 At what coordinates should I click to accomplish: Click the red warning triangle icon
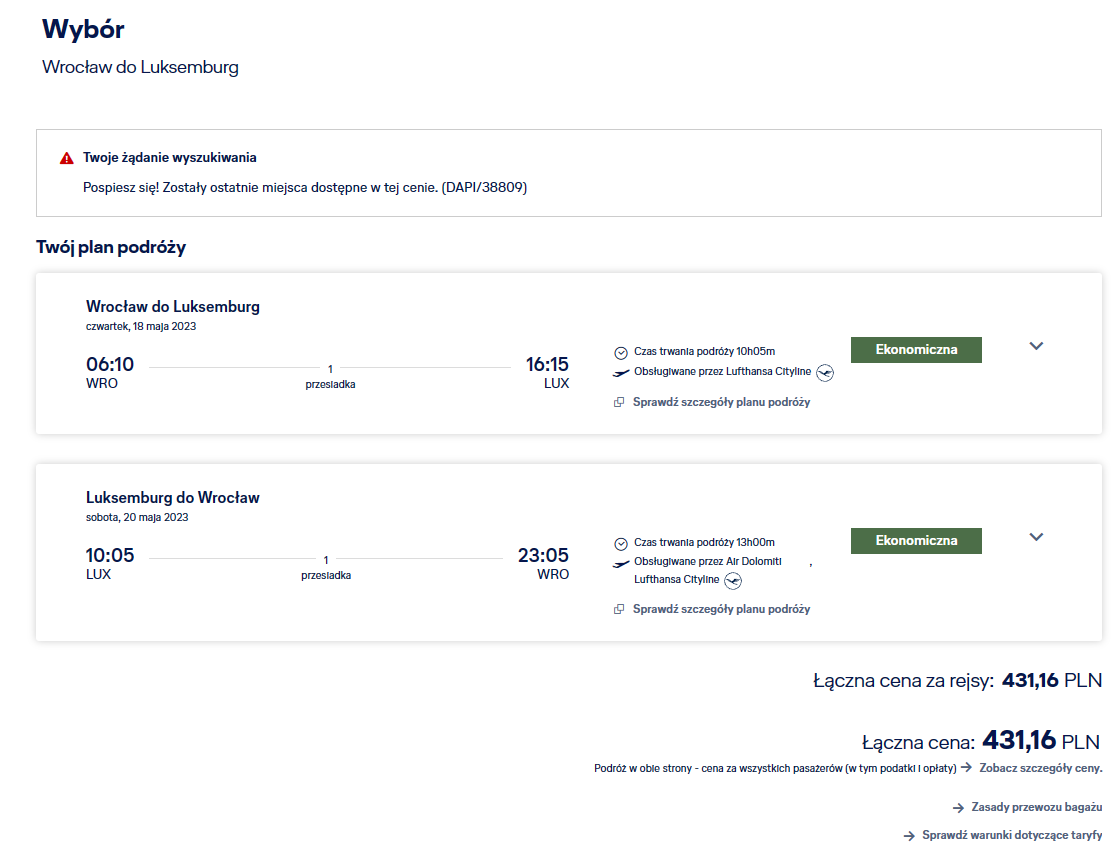67,158
